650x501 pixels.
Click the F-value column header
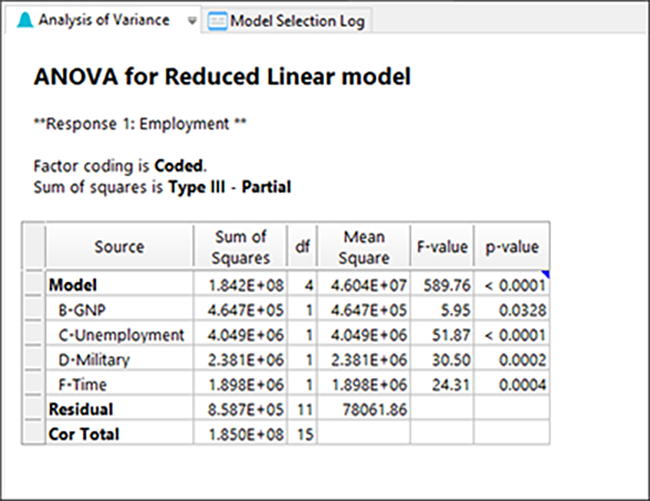[x=442, y=247]
